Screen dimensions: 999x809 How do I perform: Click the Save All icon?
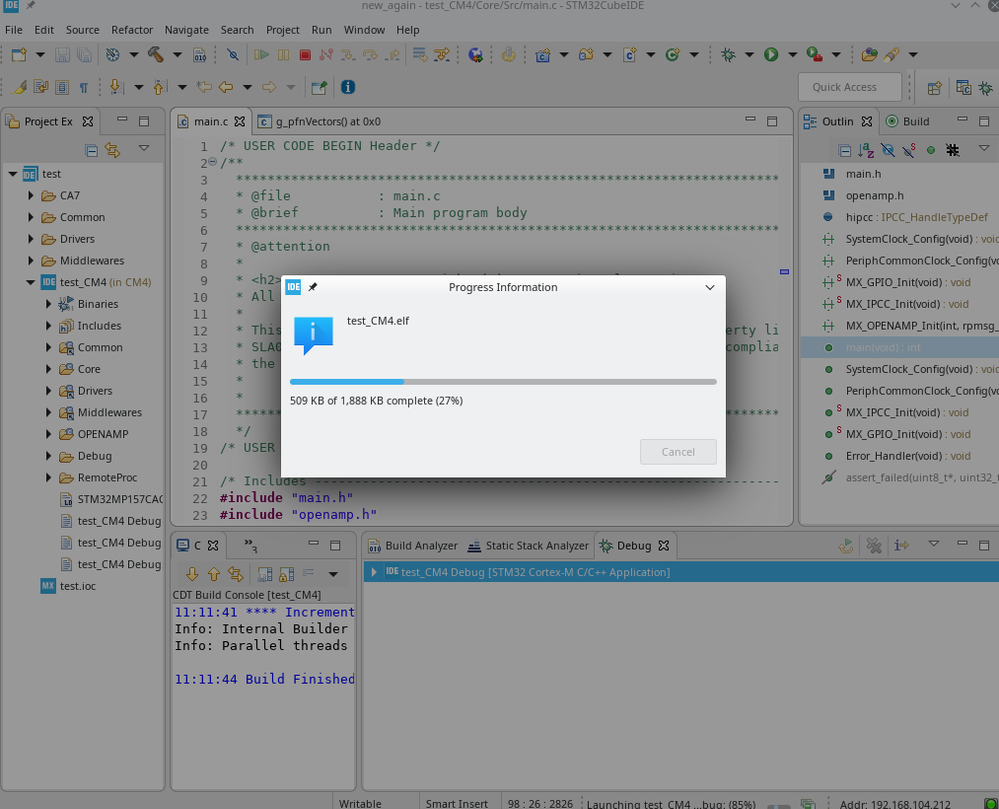pyautogui.click(x=83, y=55)
